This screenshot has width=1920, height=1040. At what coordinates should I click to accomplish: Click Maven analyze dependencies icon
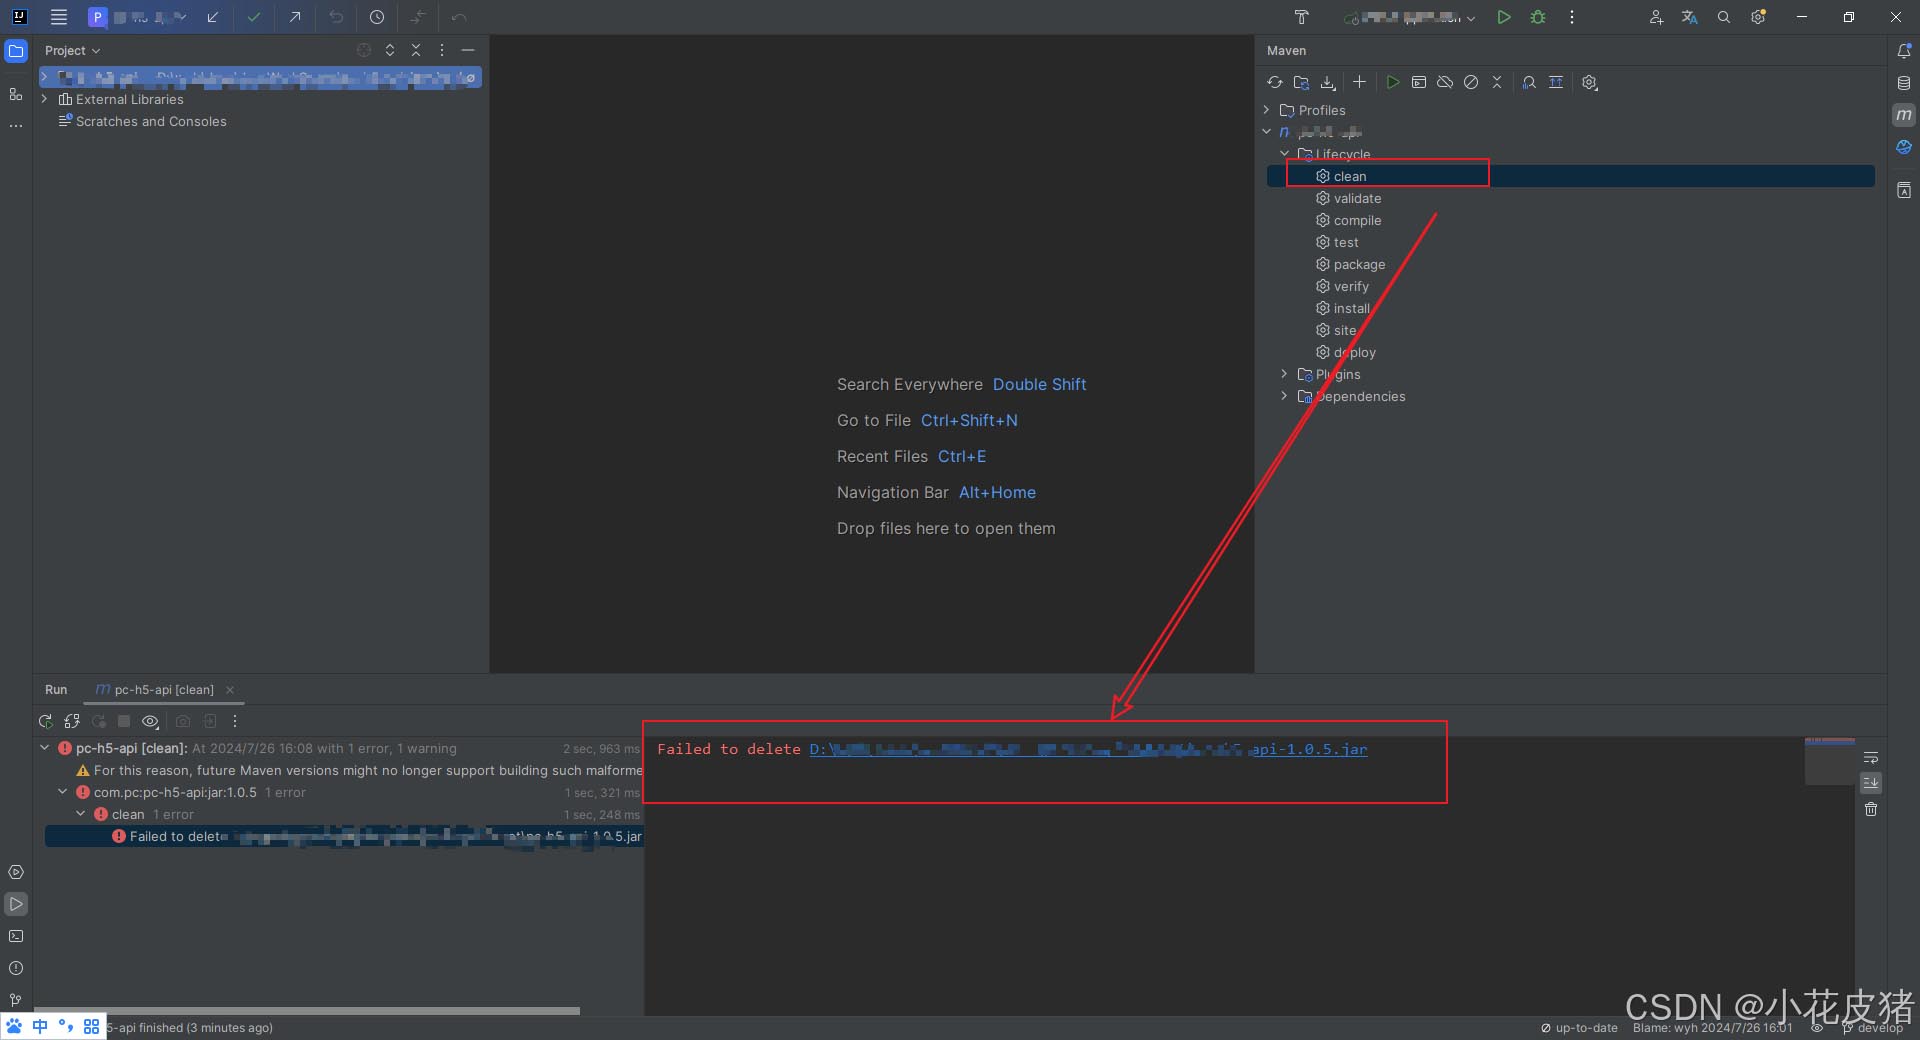(x=1529, y=82)
